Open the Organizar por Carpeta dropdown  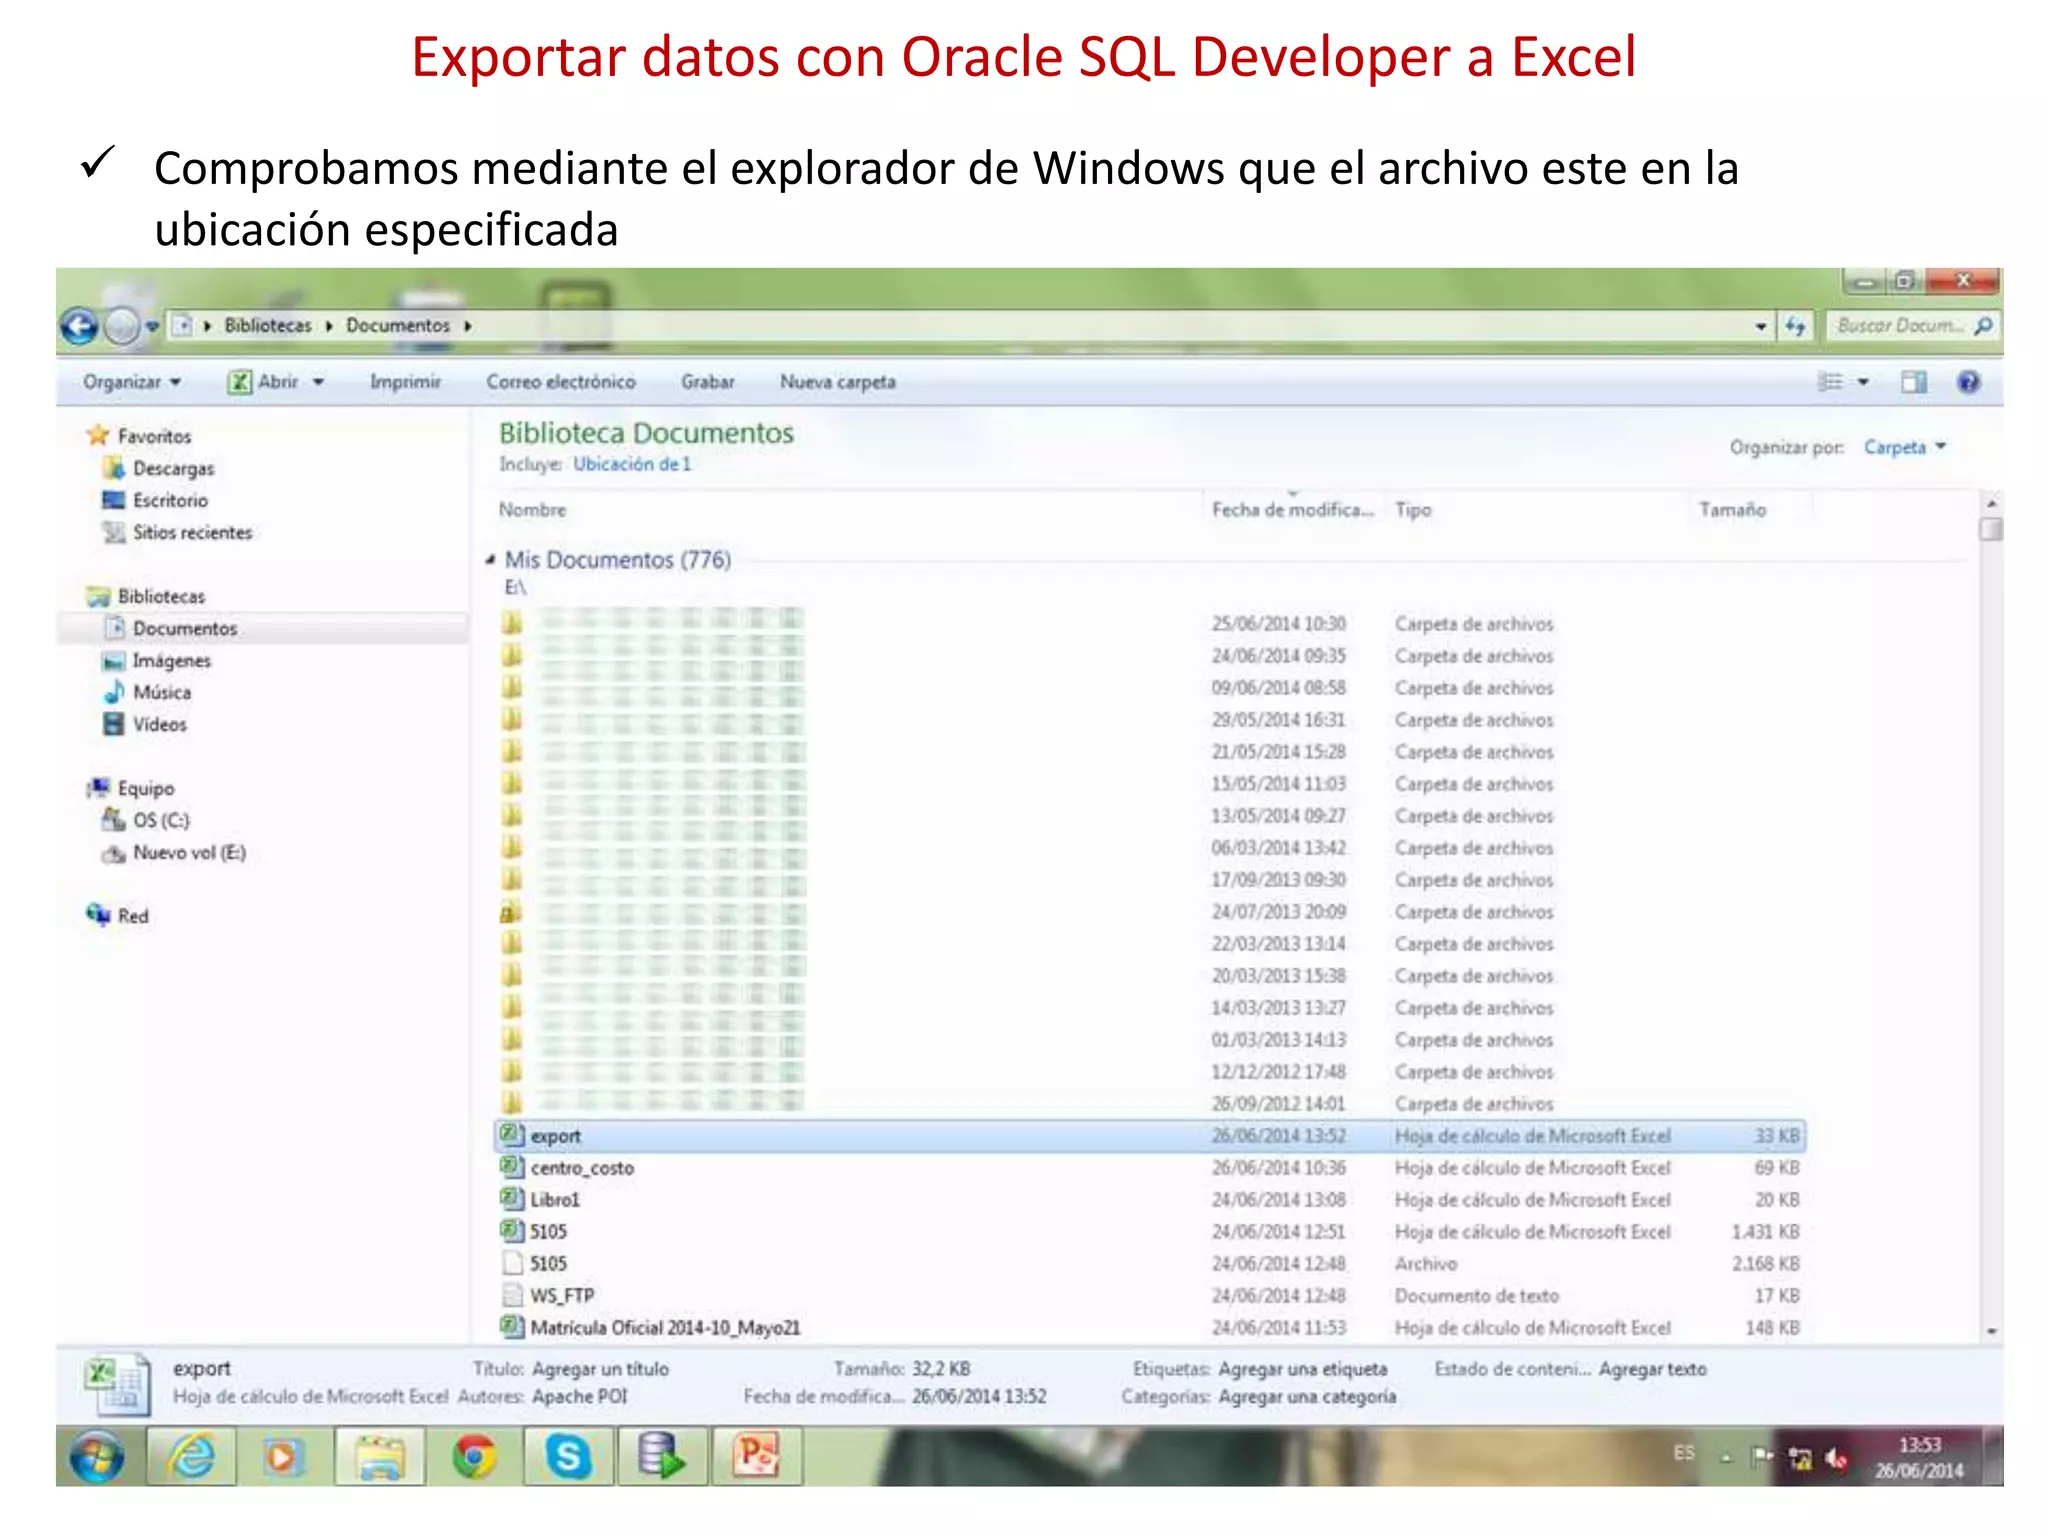(1903, 447)
